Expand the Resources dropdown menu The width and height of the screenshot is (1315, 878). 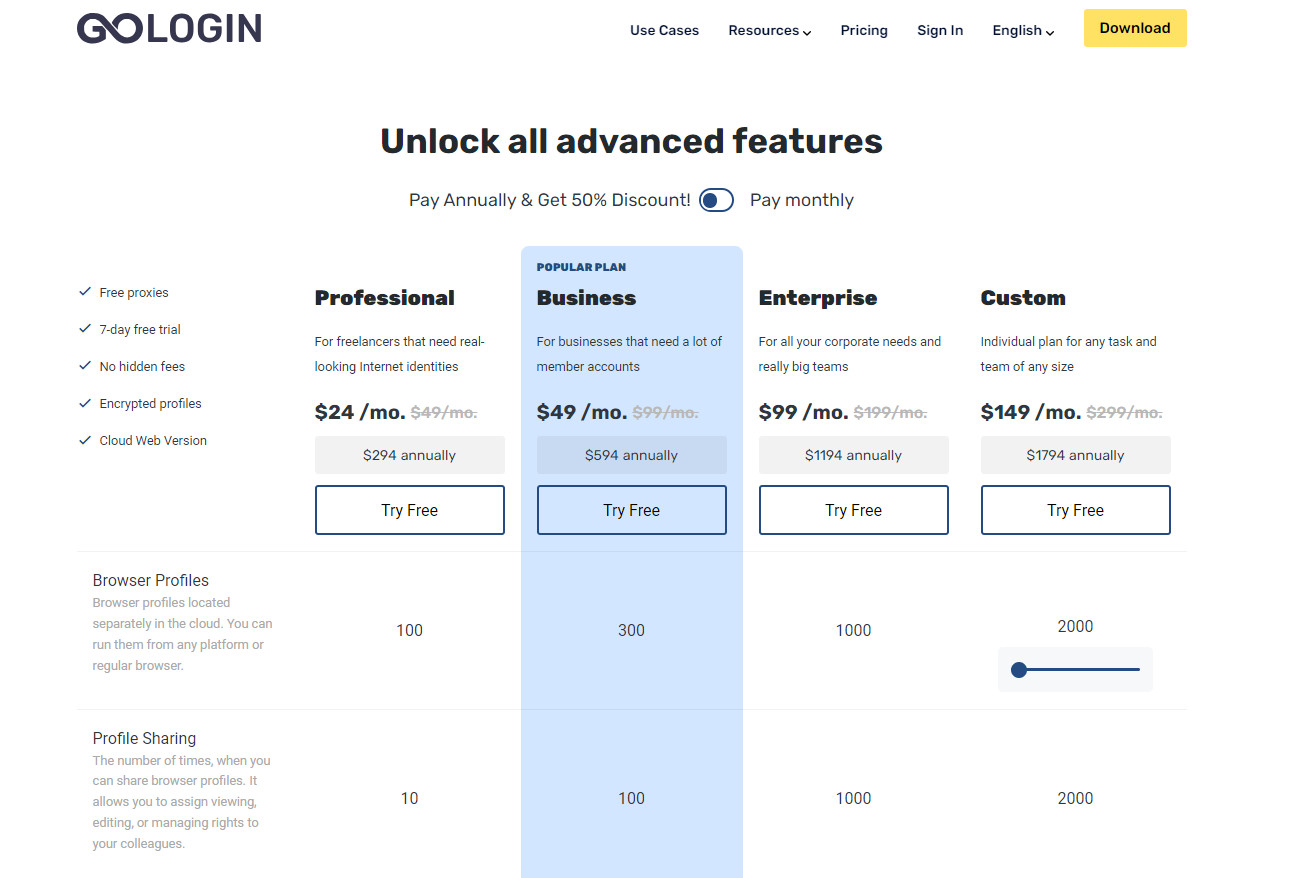pyautogui.click(x=769, y=30)
